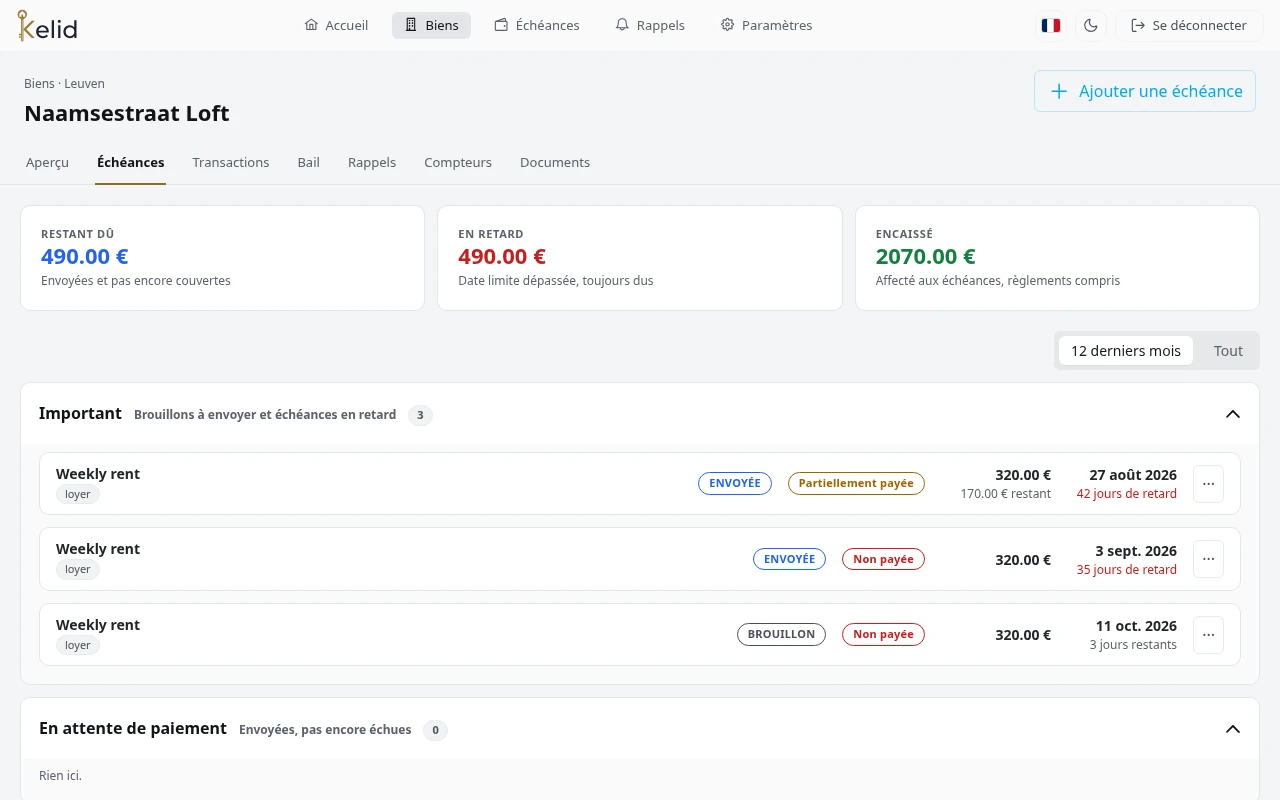Select the 12 derniers mois filter

click(x=1126, y=351)
